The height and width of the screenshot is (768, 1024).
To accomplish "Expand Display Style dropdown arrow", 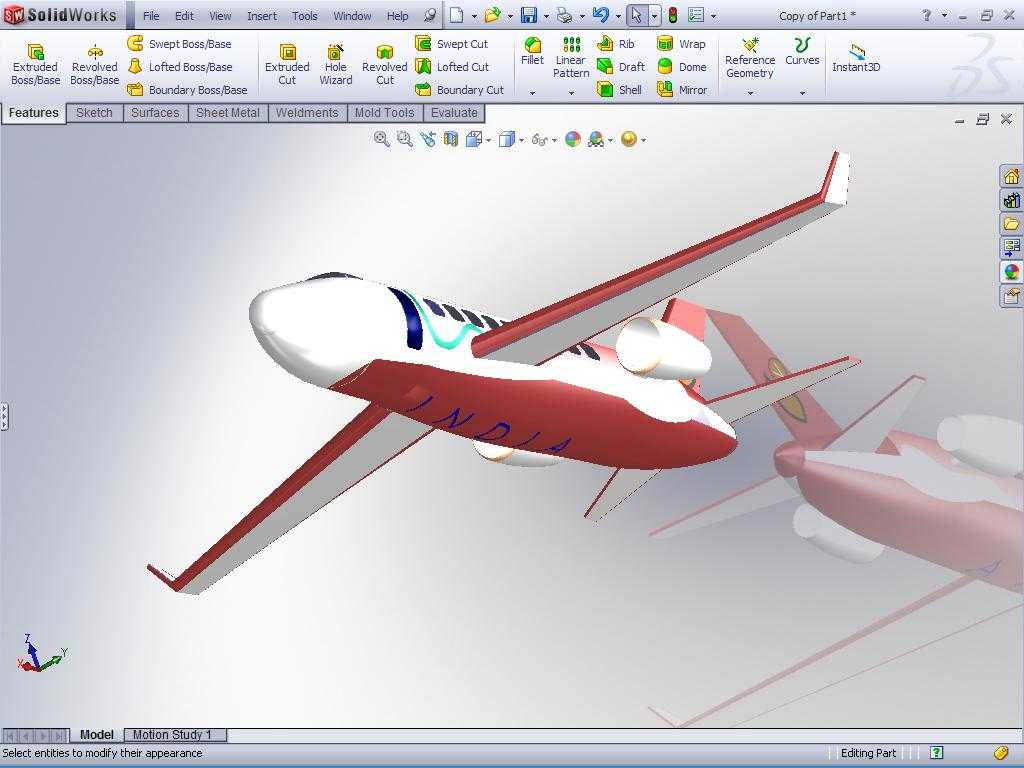I will (x=522, y=140).
